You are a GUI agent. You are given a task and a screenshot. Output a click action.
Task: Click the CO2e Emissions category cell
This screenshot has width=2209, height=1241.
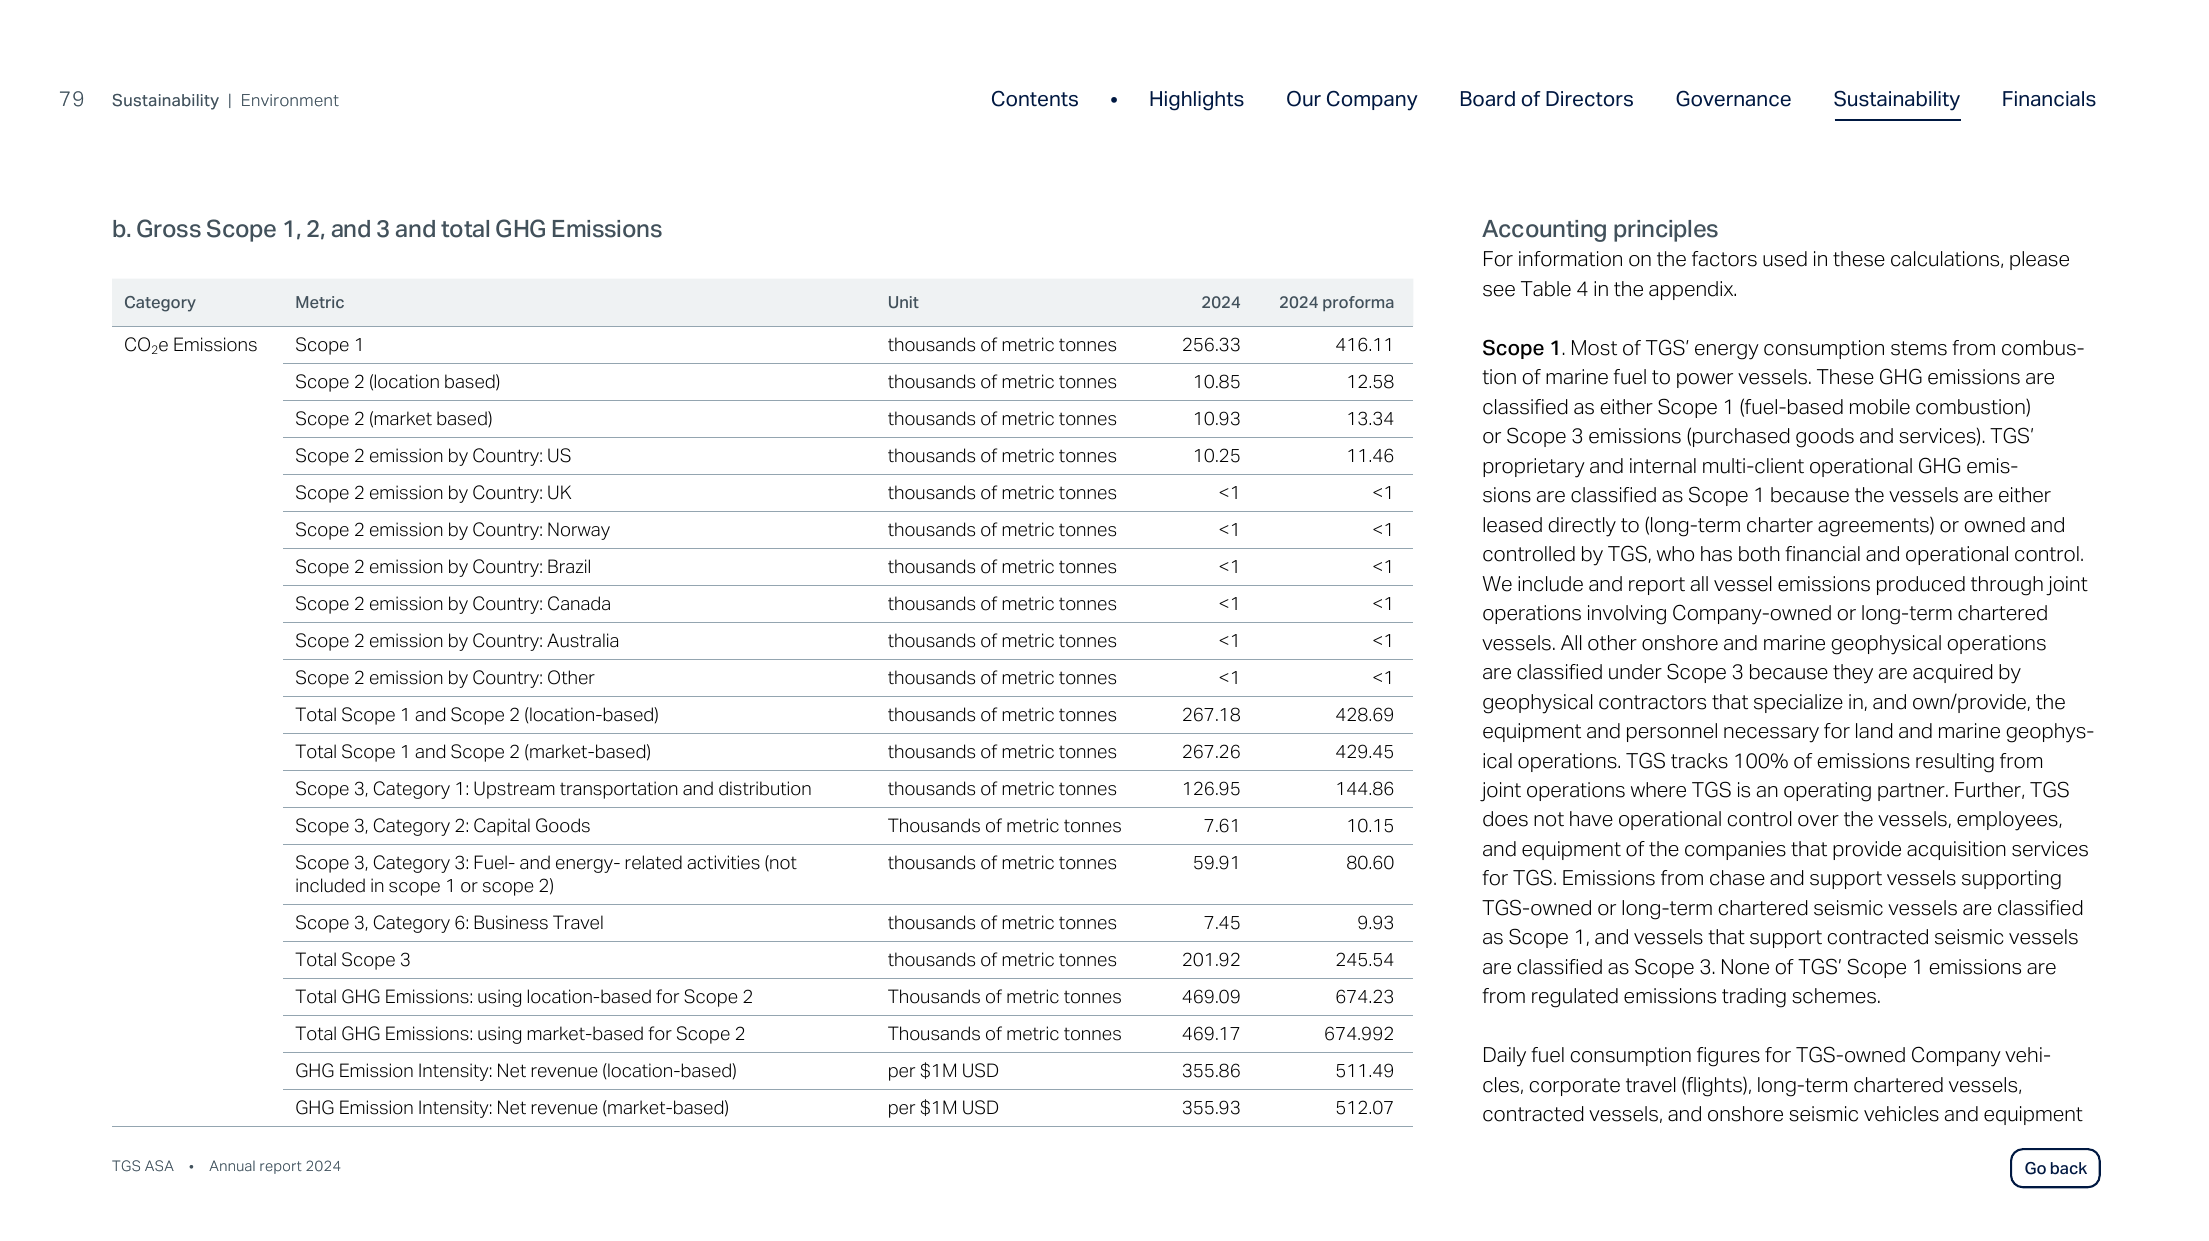click(x=190, y=345)
